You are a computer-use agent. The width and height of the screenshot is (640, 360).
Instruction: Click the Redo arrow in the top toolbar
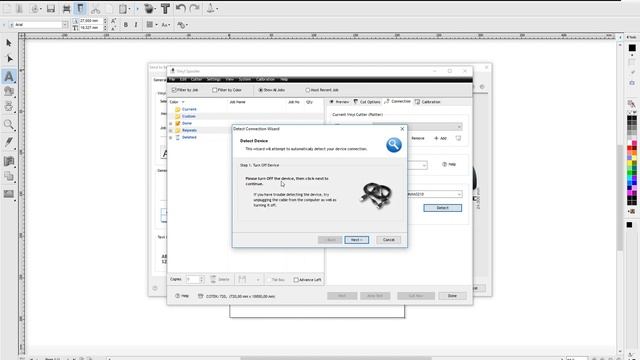click(x=195, y=8)
